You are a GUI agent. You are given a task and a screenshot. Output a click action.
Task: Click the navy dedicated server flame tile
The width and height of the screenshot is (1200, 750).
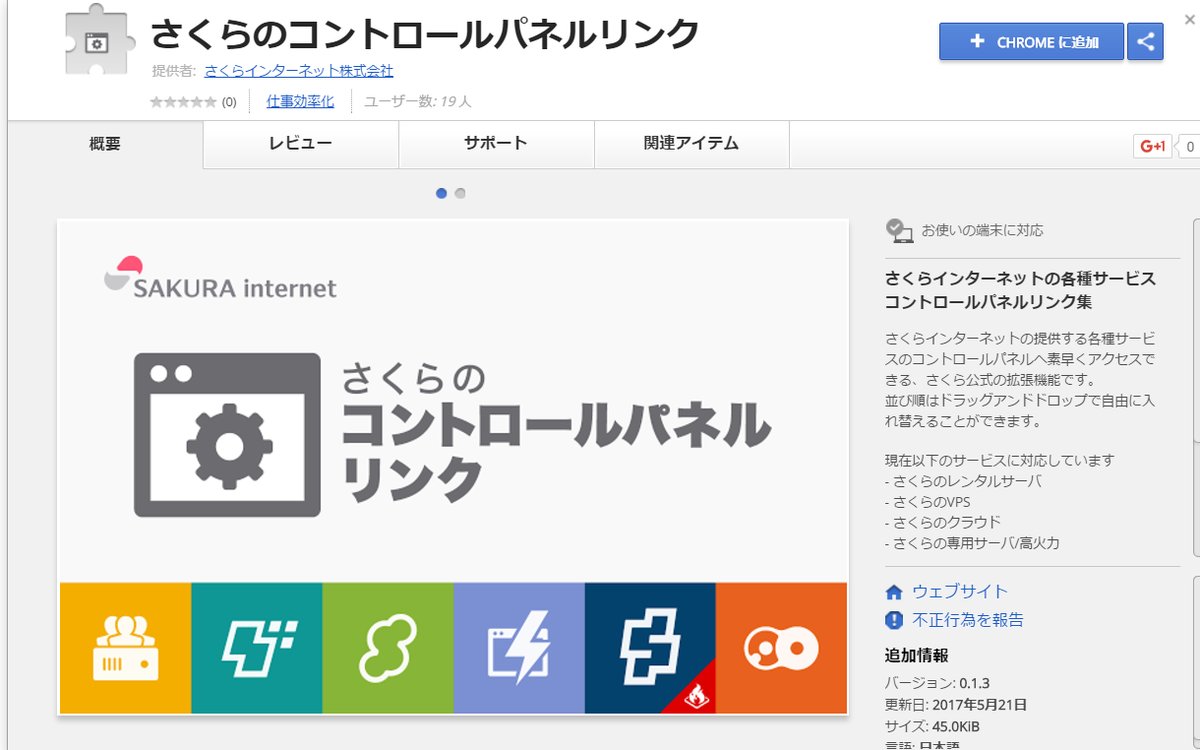[x=650, y=648]
